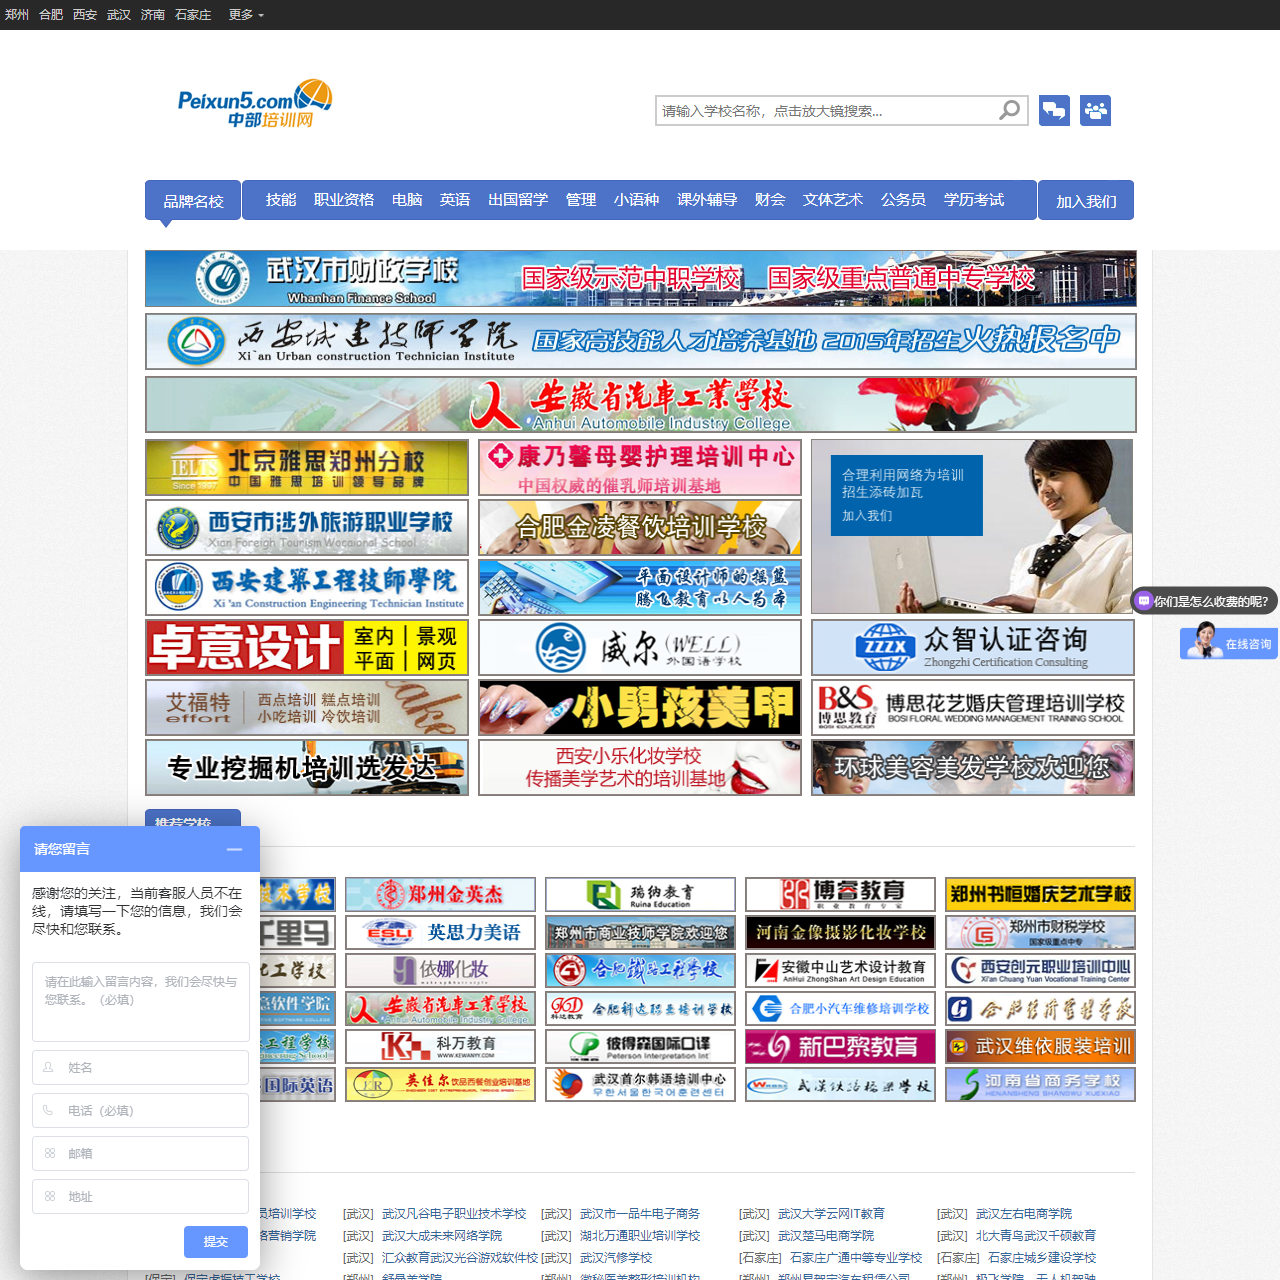Viewport: 1280px width, 1280px height.
Task: Open the 郑州金英杰 school logo
Action: pyautogui.click(x=440, y=894)
